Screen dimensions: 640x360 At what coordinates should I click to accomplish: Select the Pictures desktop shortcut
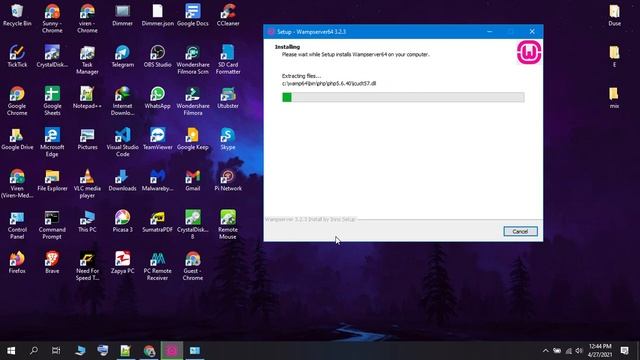87,139
